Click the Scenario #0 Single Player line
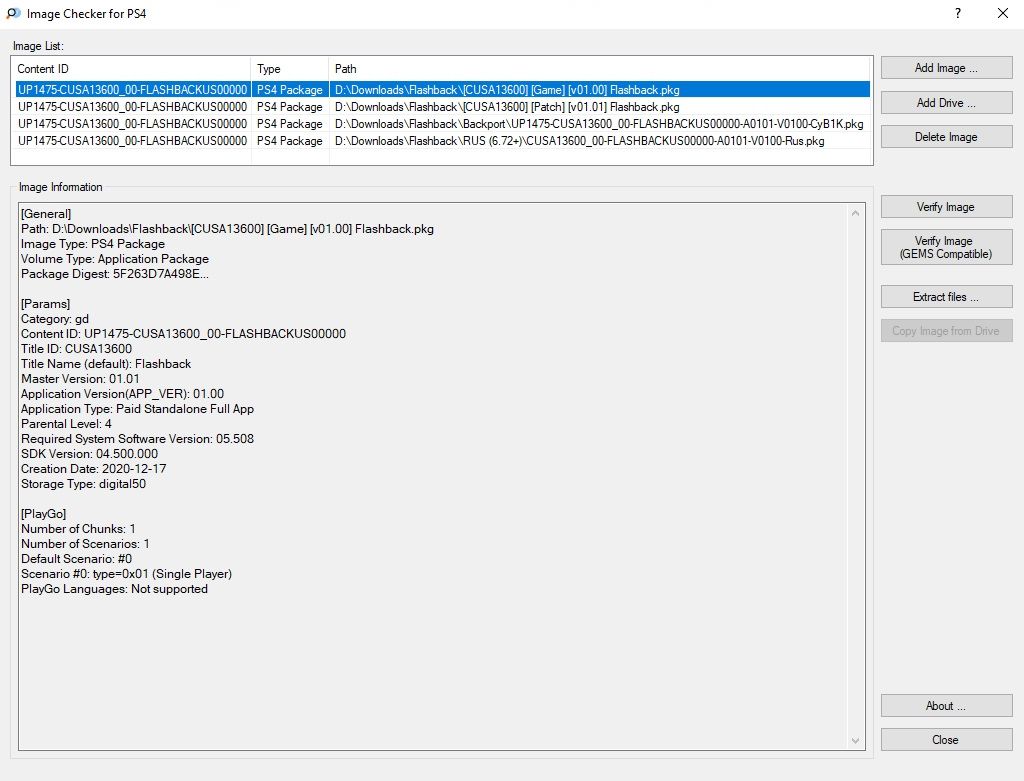 click(126, 573)
